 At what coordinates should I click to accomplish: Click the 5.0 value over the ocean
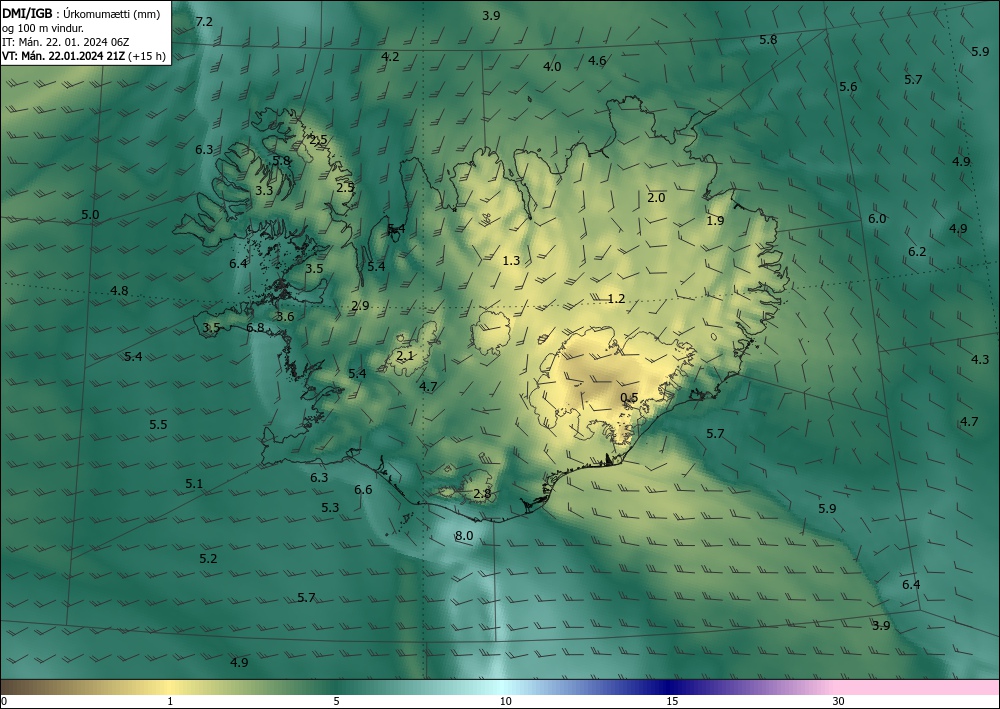(91, 215)
